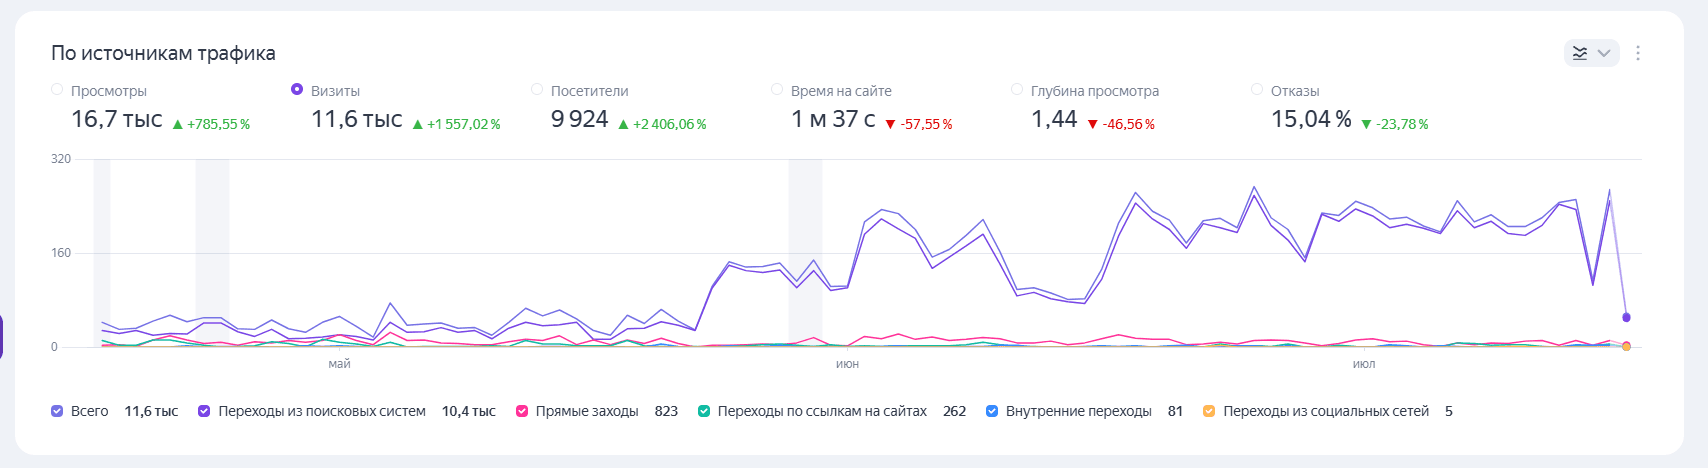
Task: Select the Глубина просмотра radio button
Action: [1017, 90]
